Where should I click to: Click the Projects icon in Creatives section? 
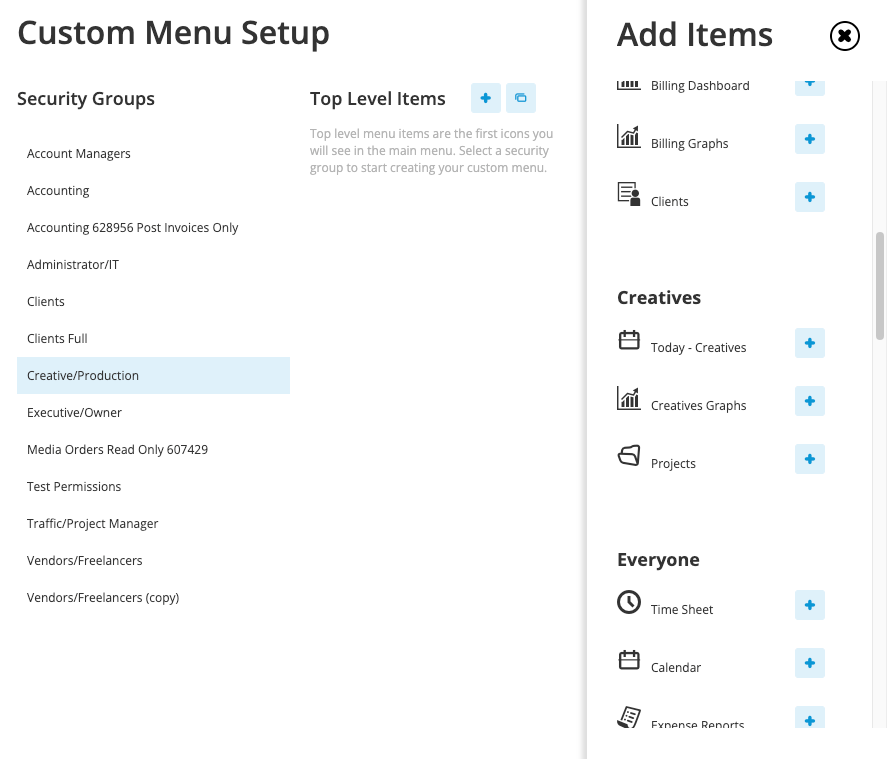628,455
